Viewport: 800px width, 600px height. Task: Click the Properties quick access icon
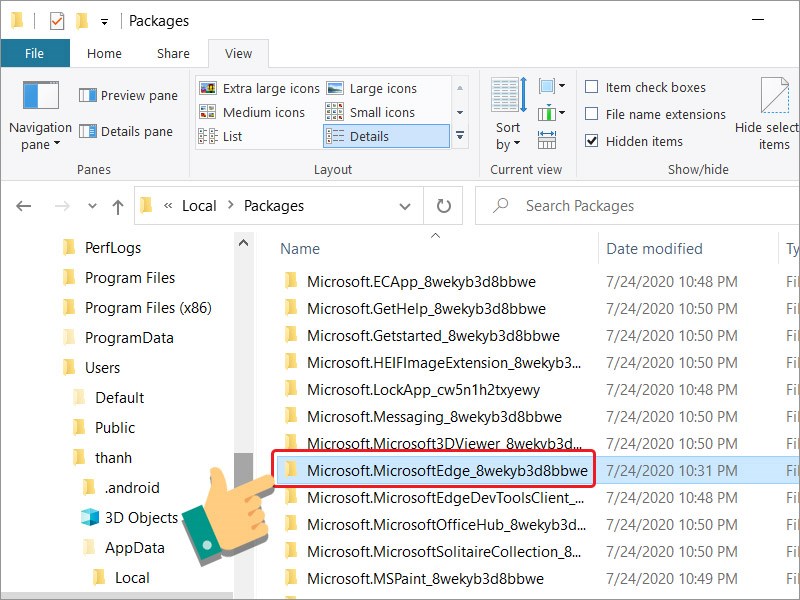coord(57,21)
